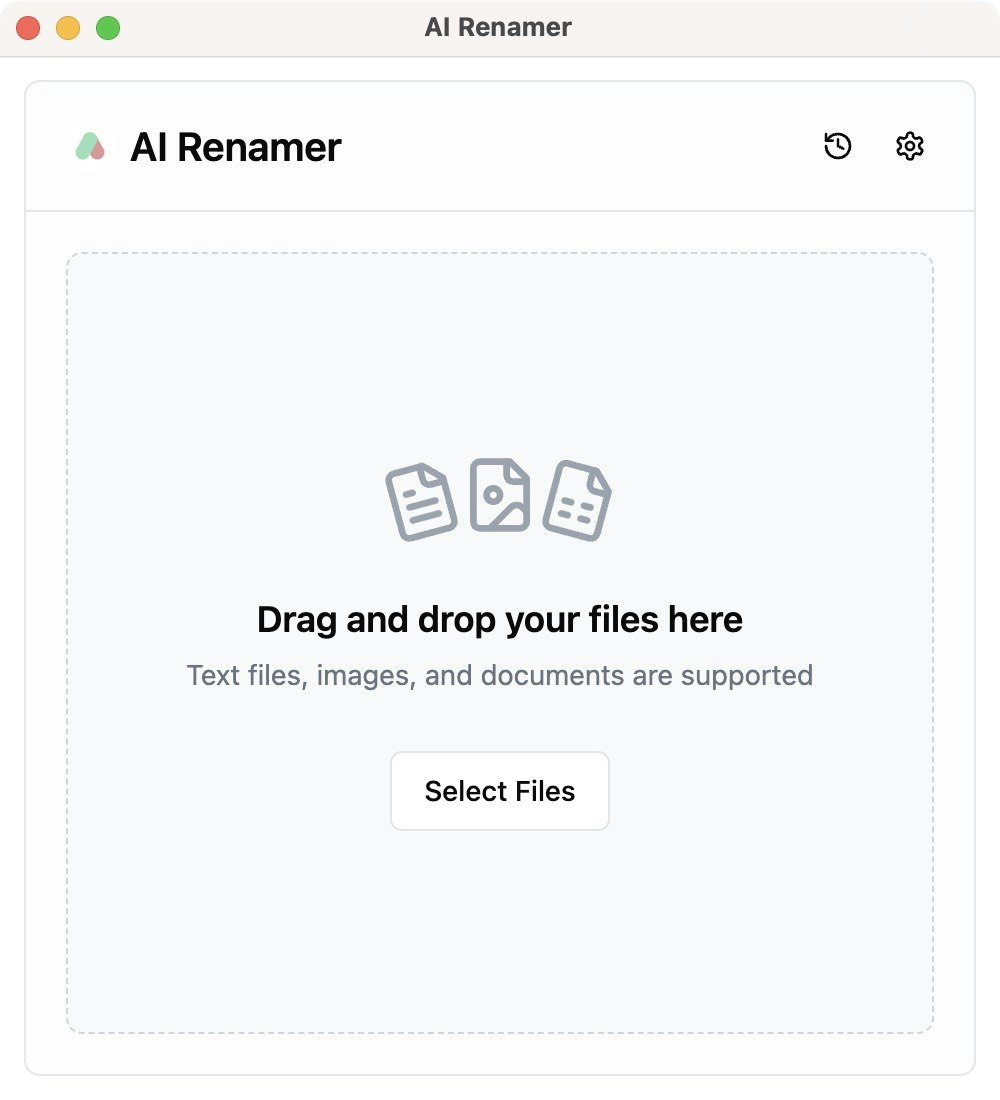The image size is (1000, 1100).
Task: Click the image file icon
Action: [500, 498]
